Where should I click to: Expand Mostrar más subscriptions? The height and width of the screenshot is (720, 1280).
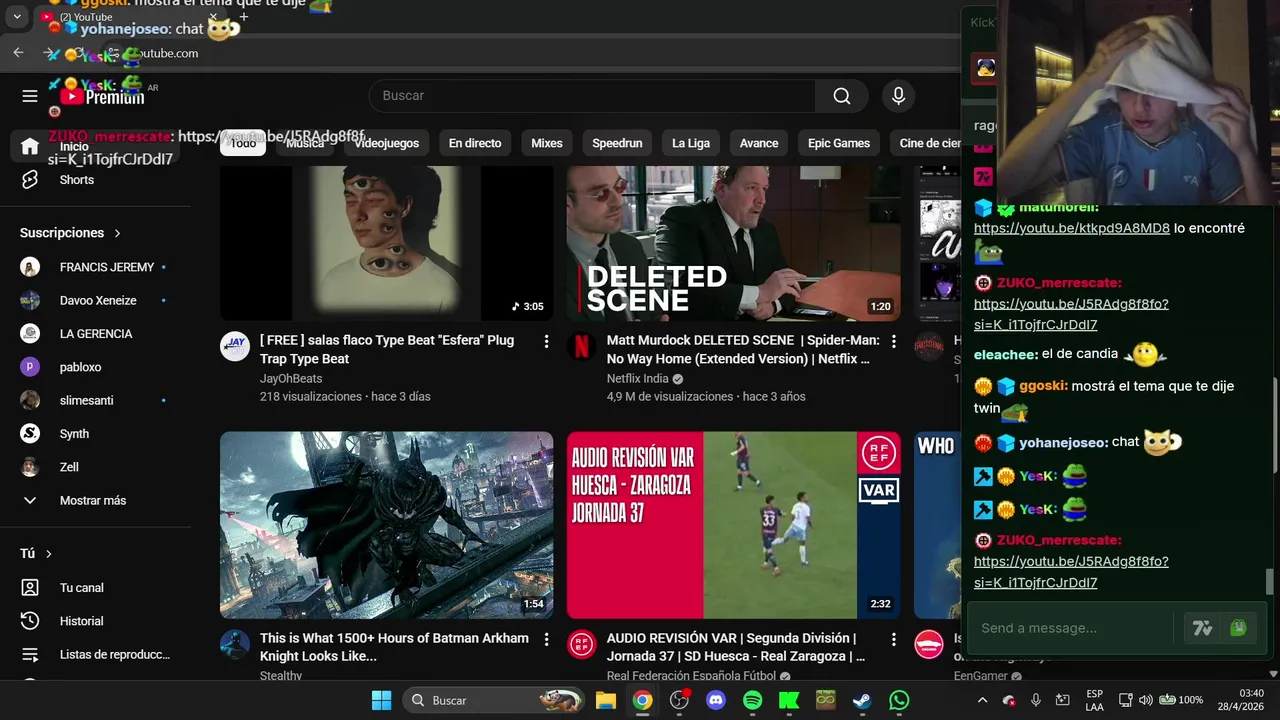tap(95, 500)
